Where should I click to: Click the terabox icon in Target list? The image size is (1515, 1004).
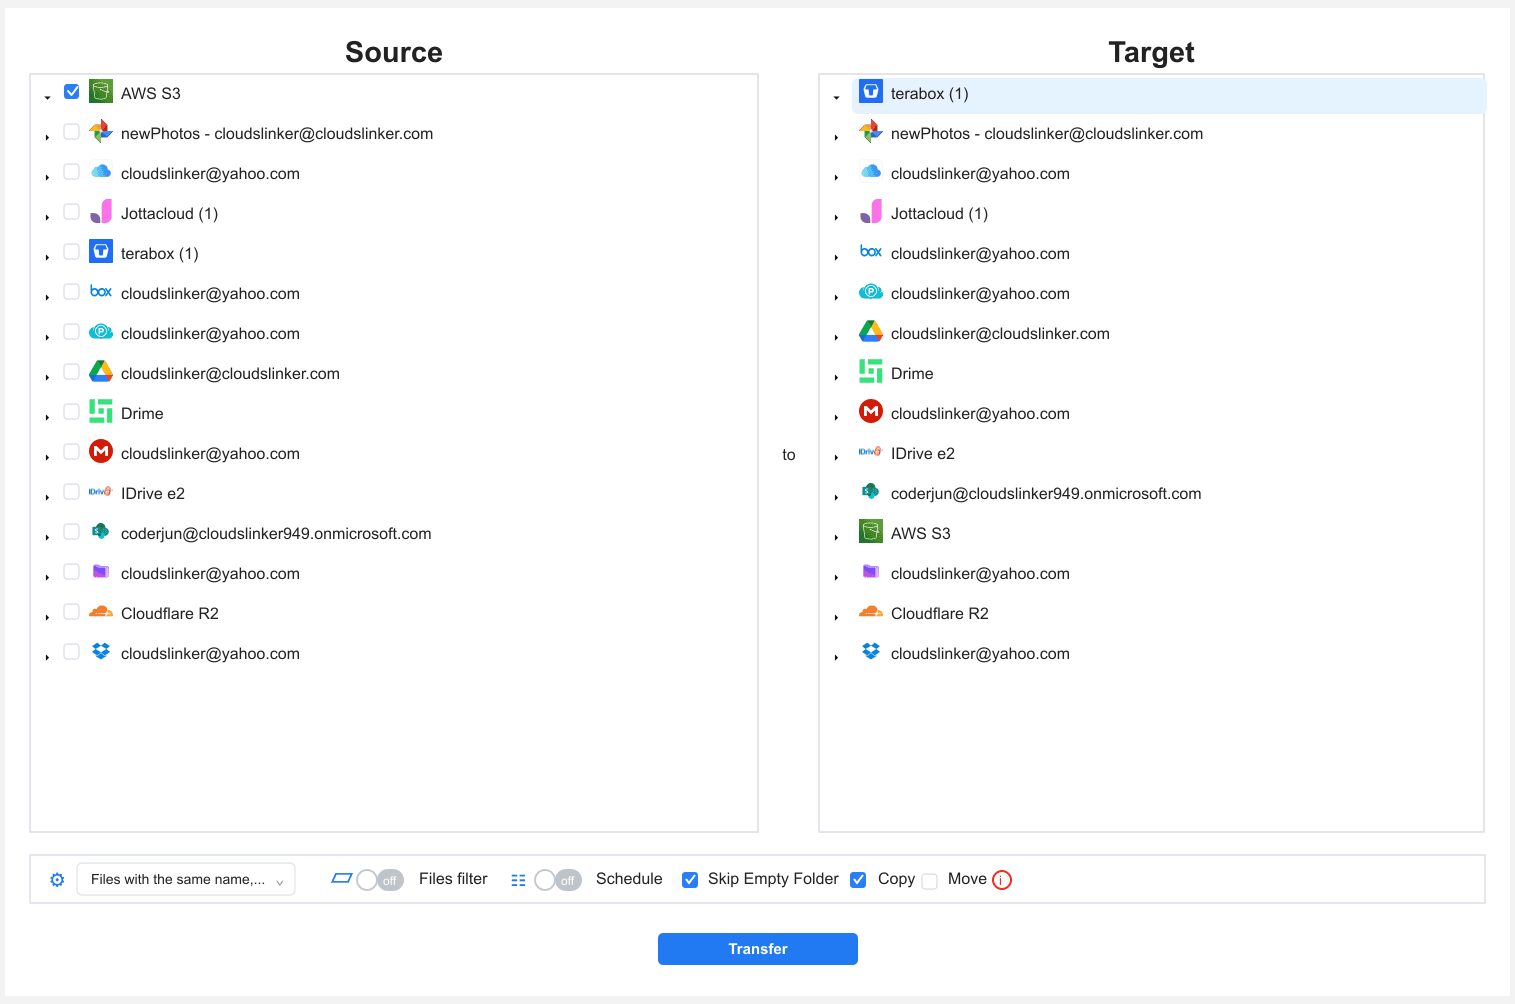(x=871, y=92)
